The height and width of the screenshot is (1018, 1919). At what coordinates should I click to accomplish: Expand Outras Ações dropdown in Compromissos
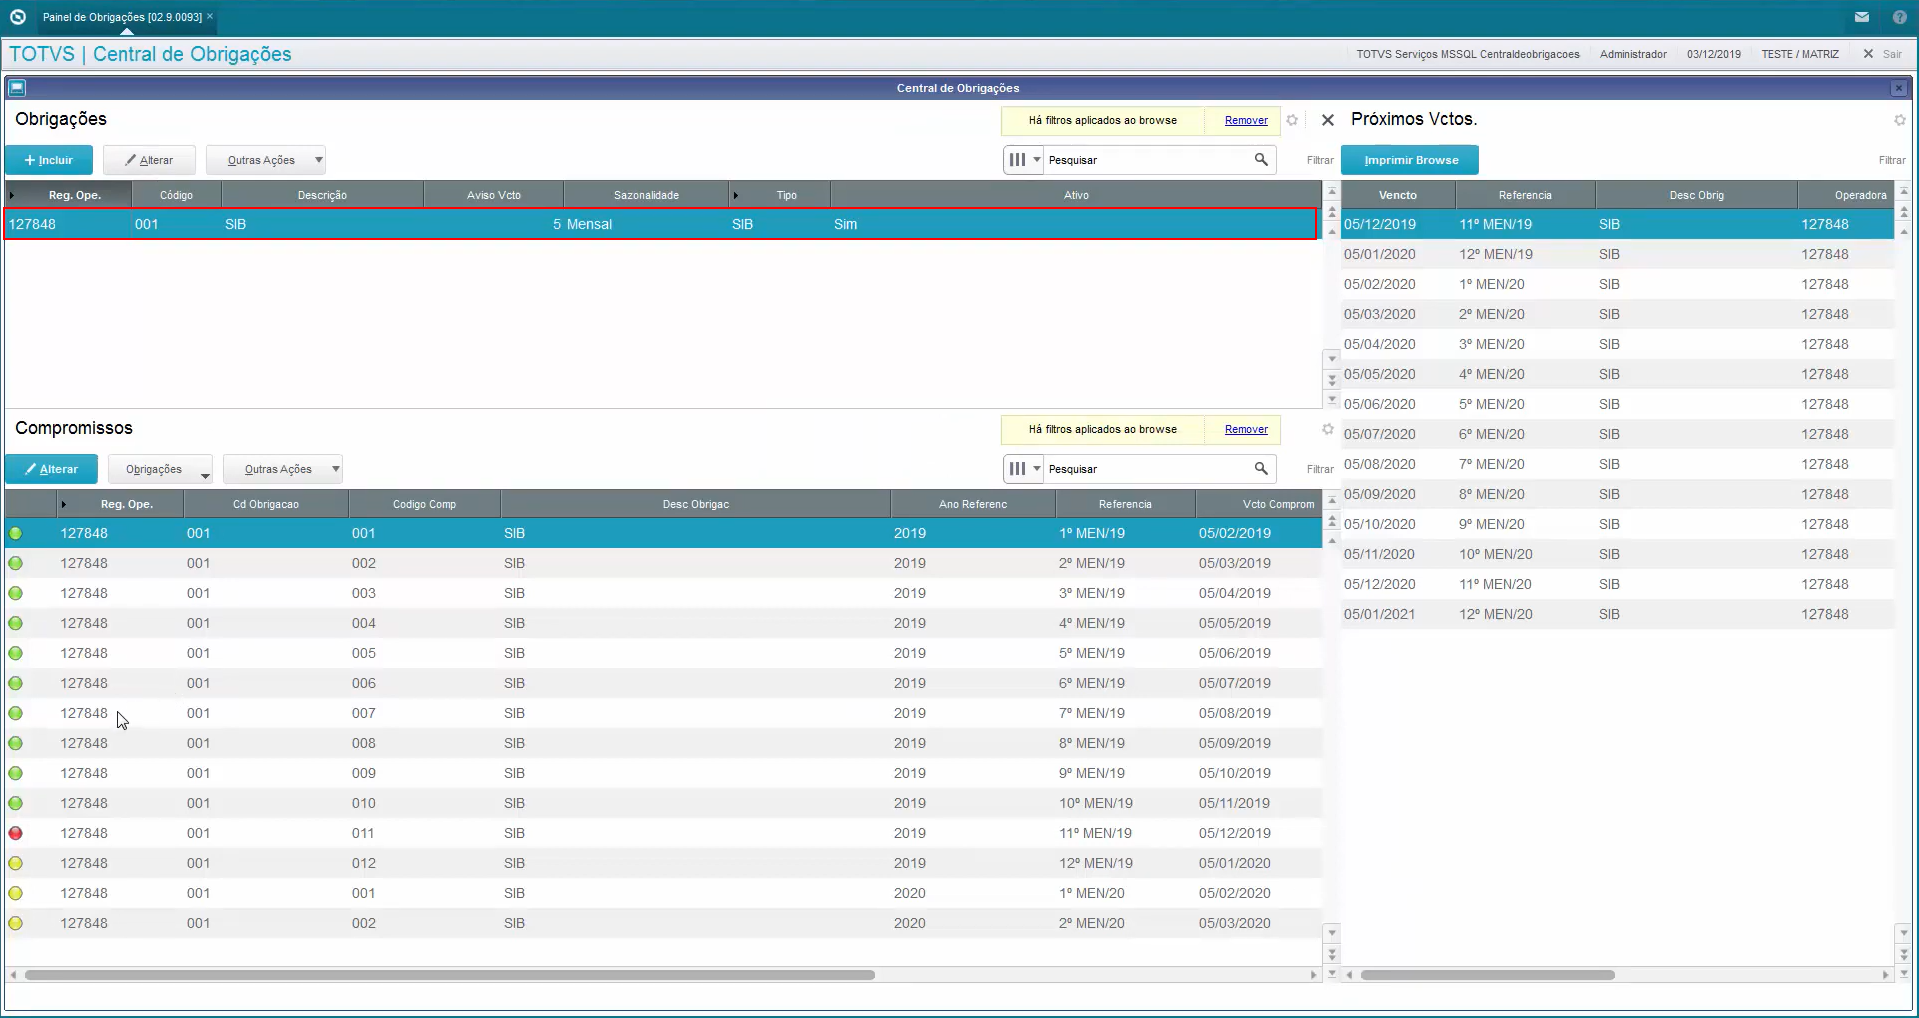point(336,469)
